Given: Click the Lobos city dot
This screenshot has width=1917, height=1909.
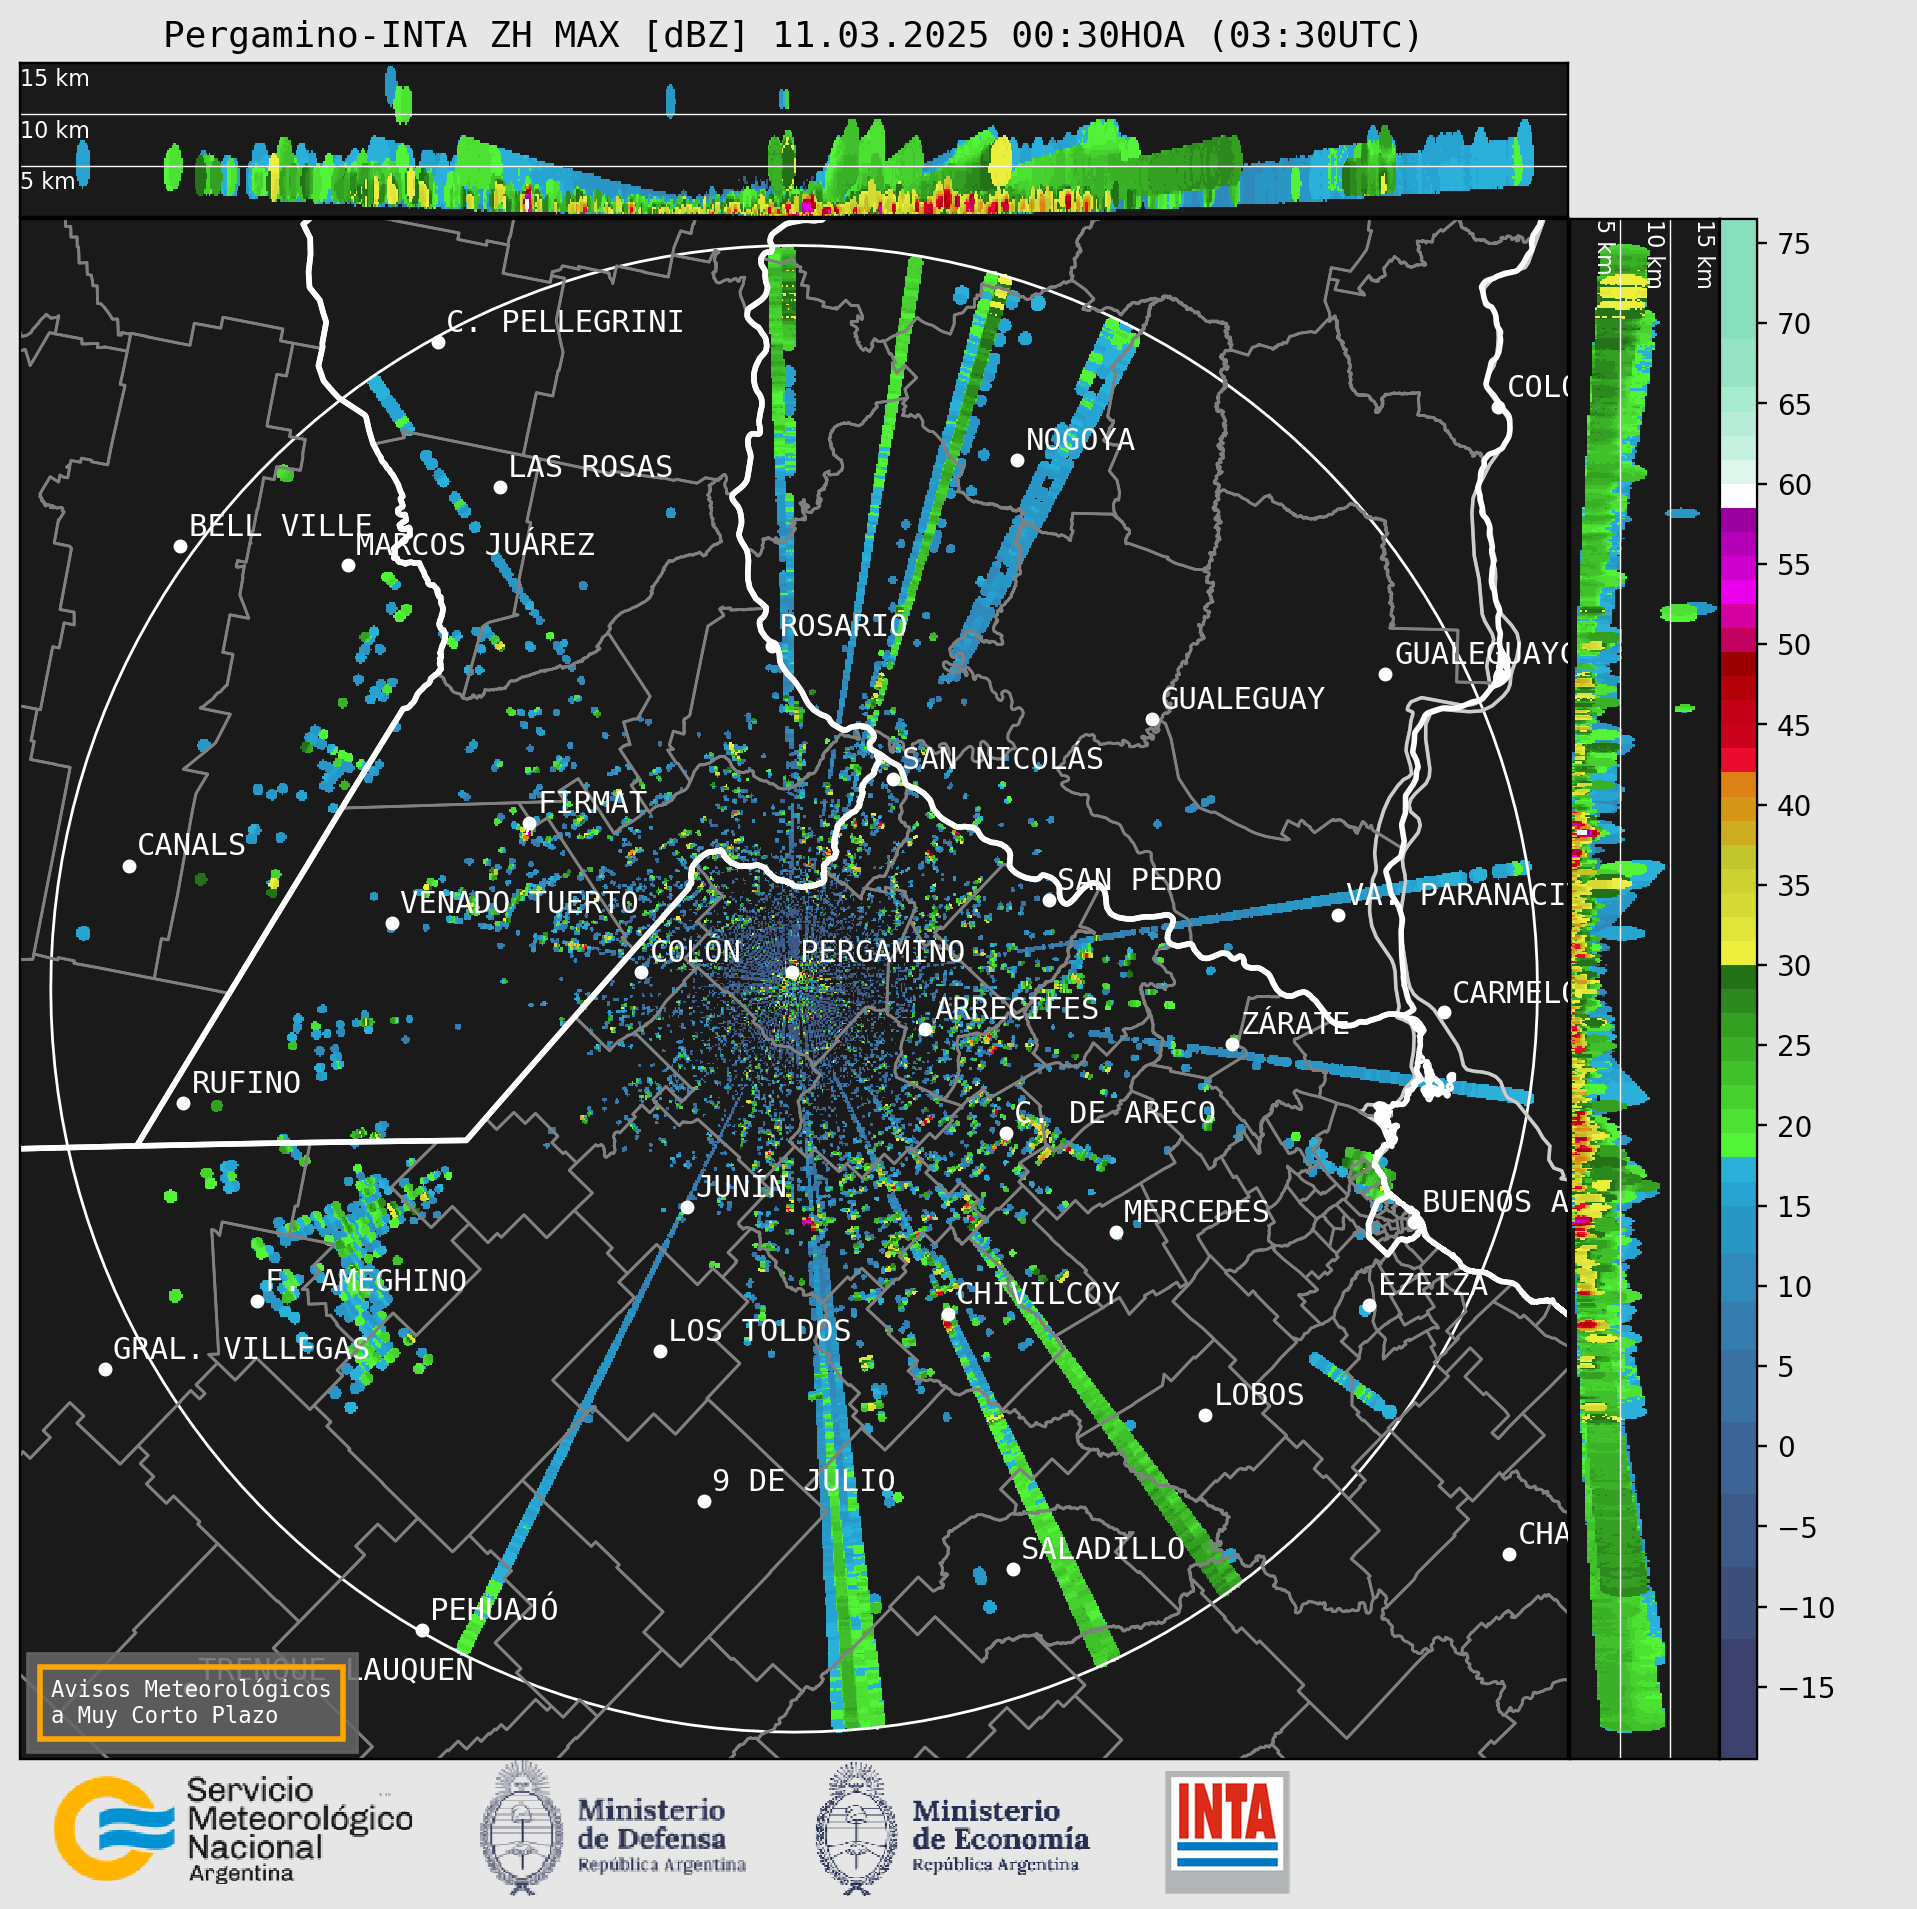Looking at the screenshot, I should pos(1205,1416).
